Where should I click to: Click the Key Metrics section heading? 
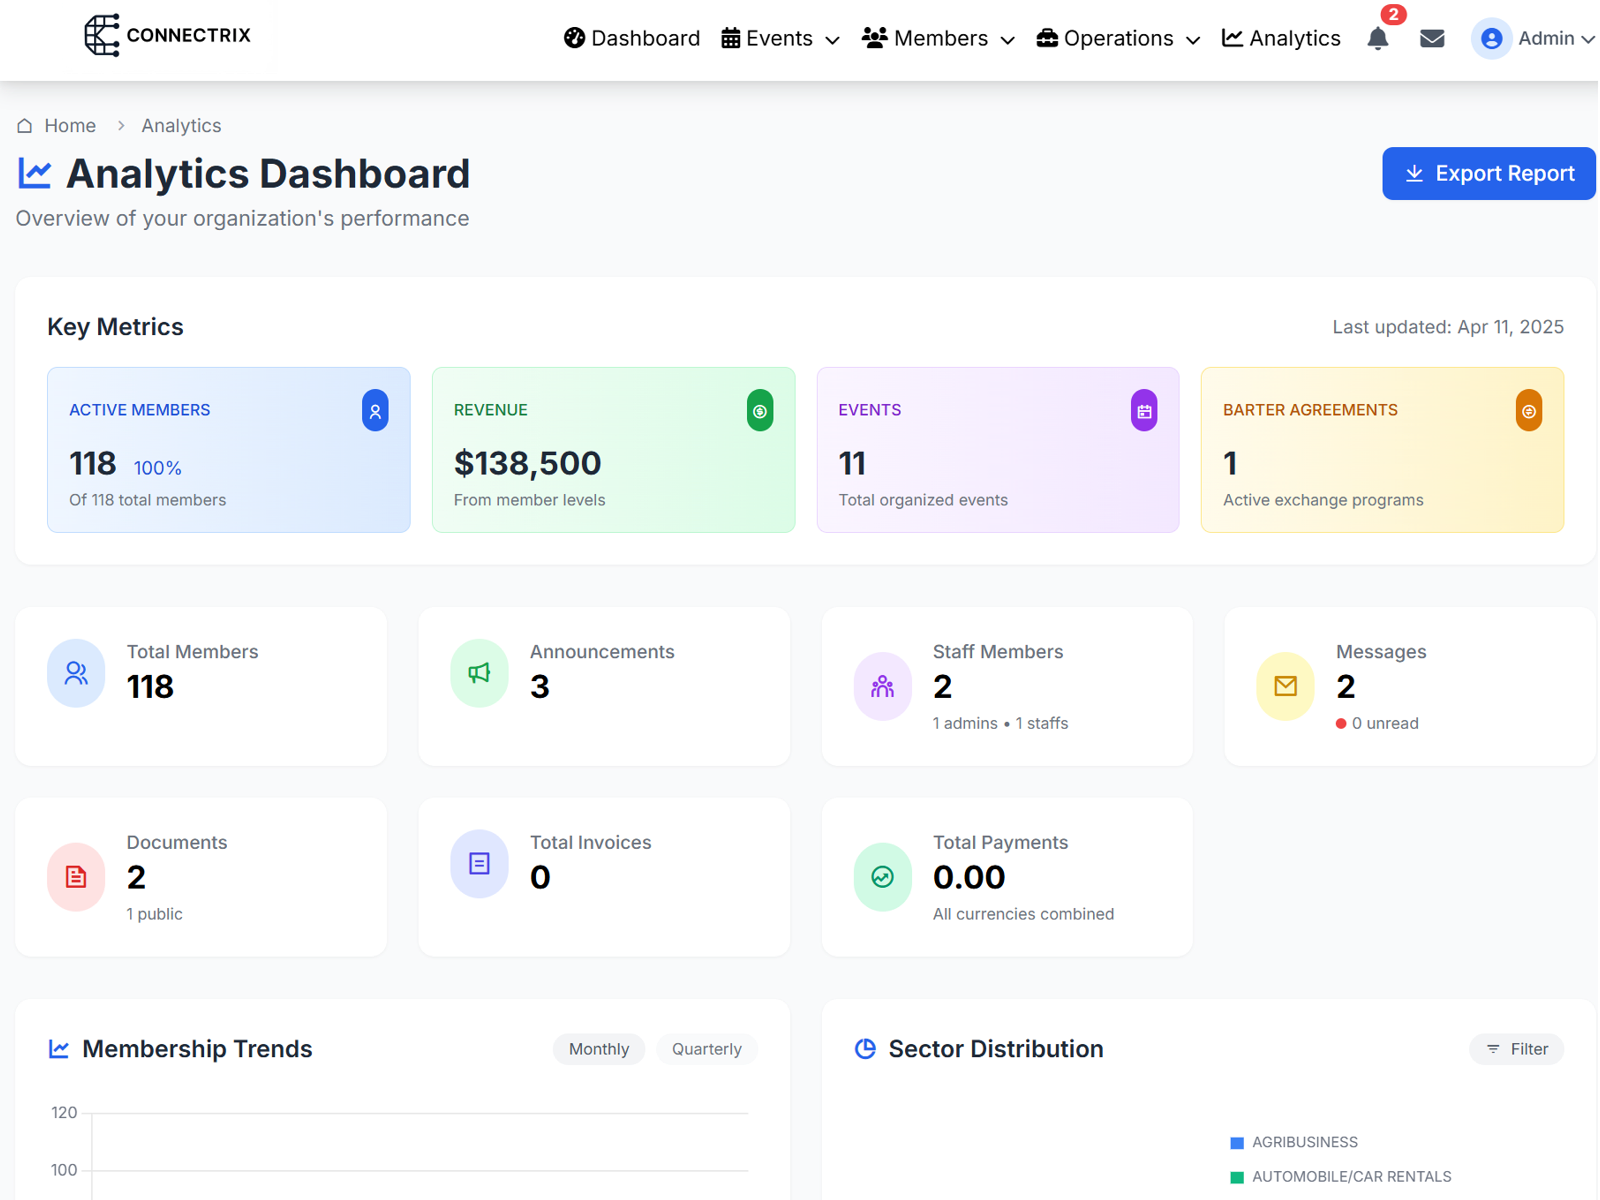point(115,327)
